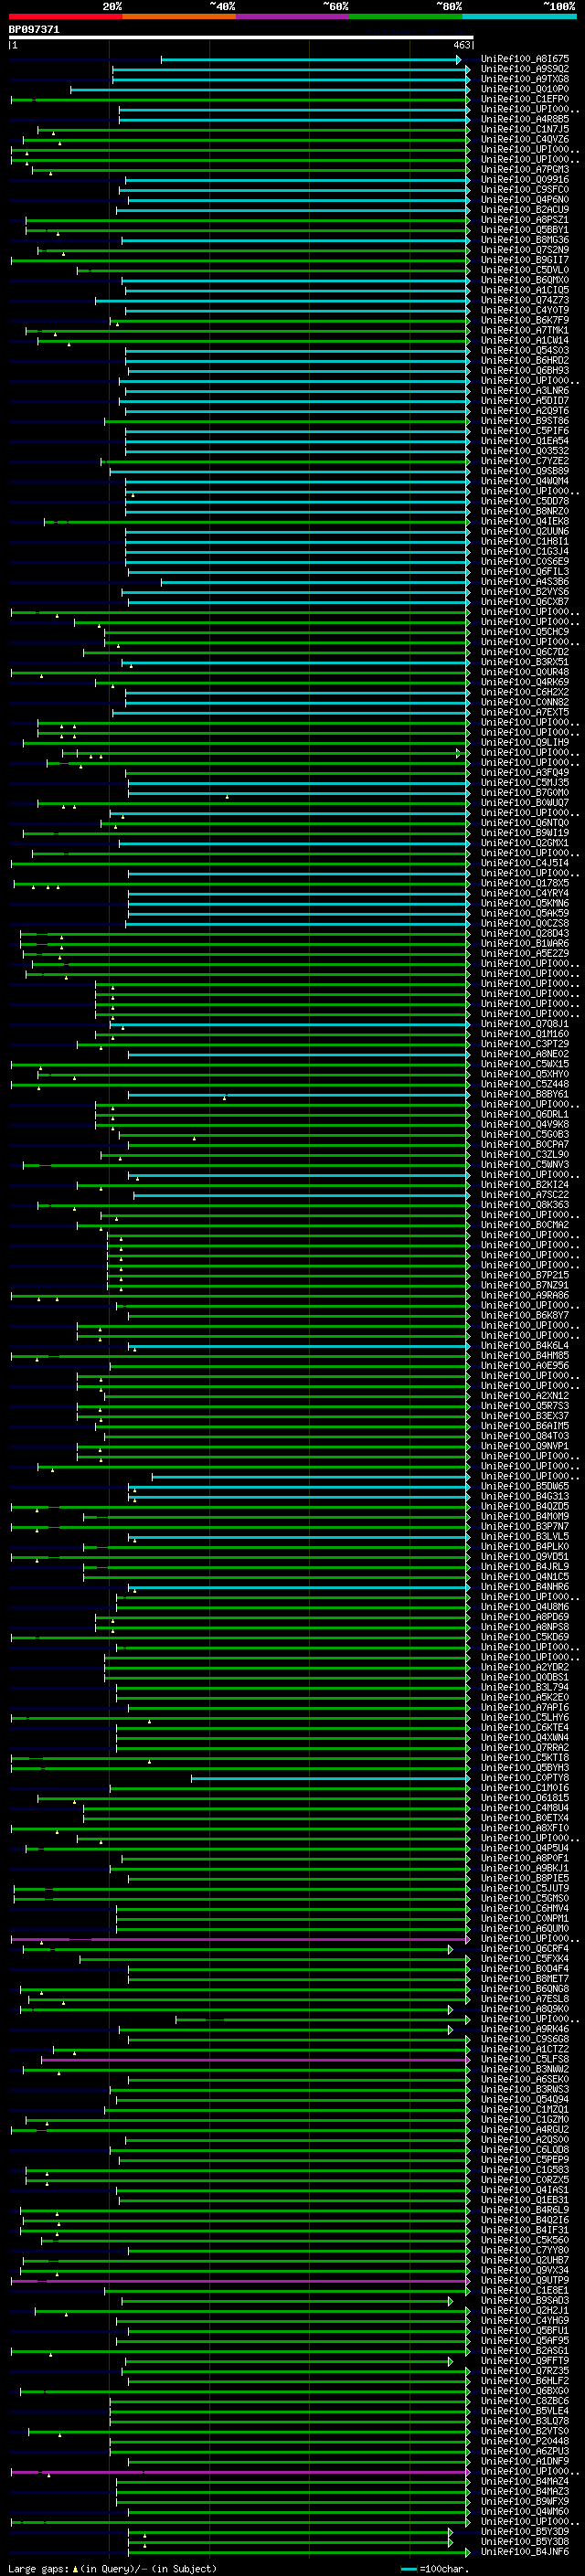
Task: Select the UniRef100_Q09916 label
Action: pos(525,180)
